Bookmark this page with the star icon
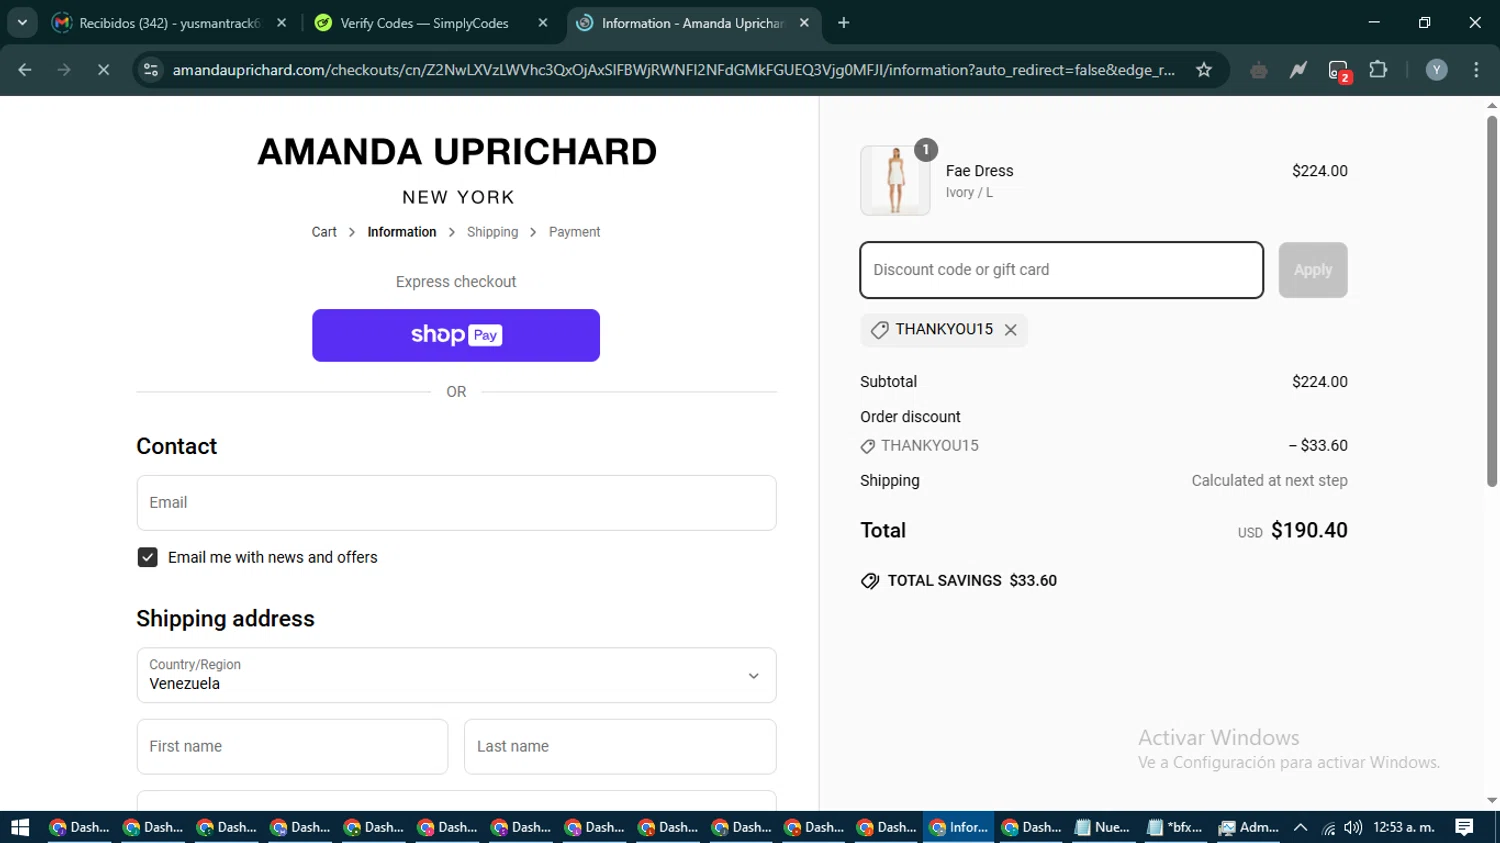 pyautogui.click(x=1204, y=70)
